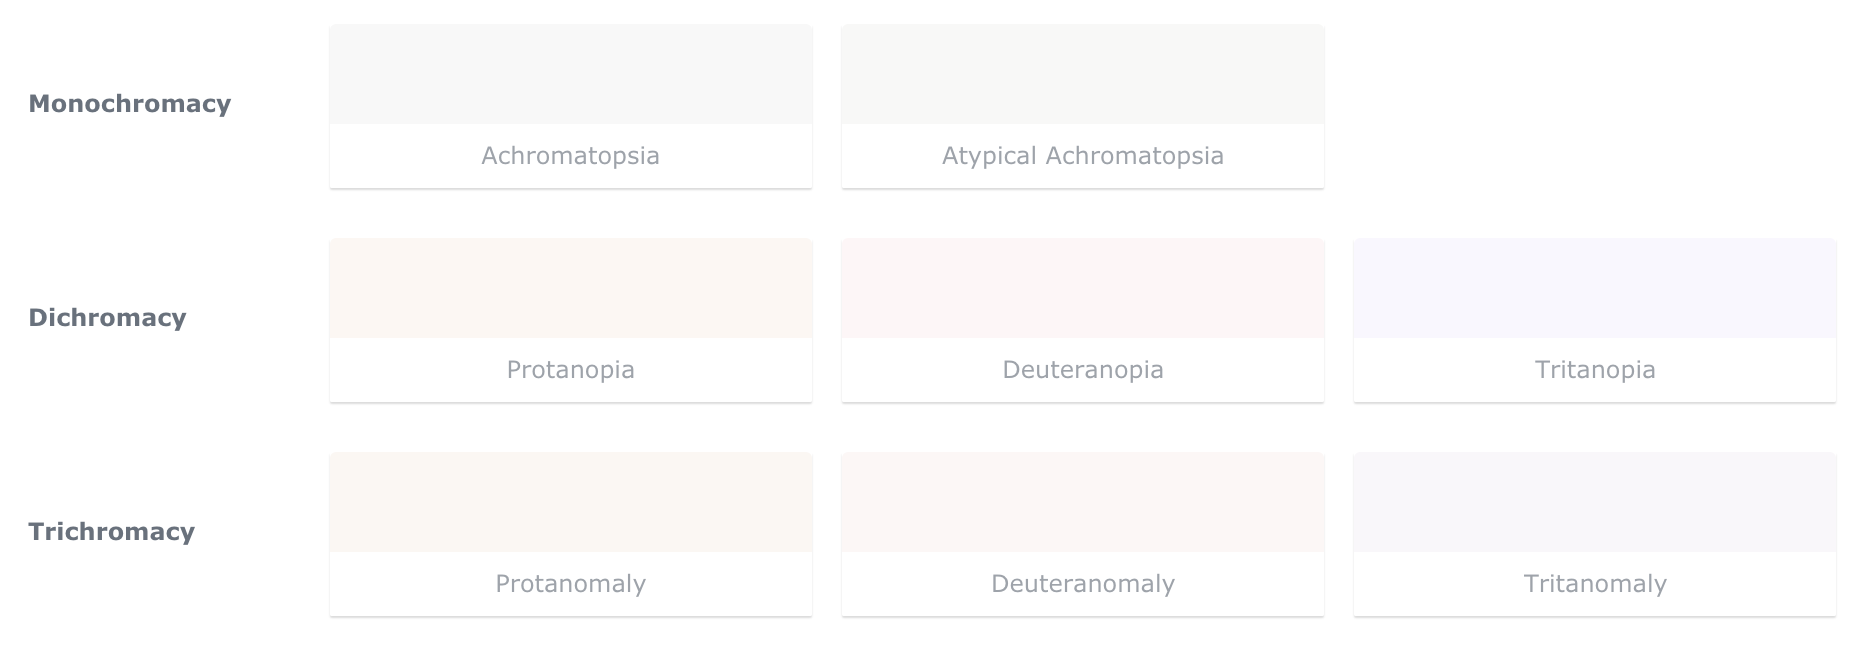Viewport: 1870px width, 652px height.
Task: Click the Trichromacy row heading
Action: point(111,532)
